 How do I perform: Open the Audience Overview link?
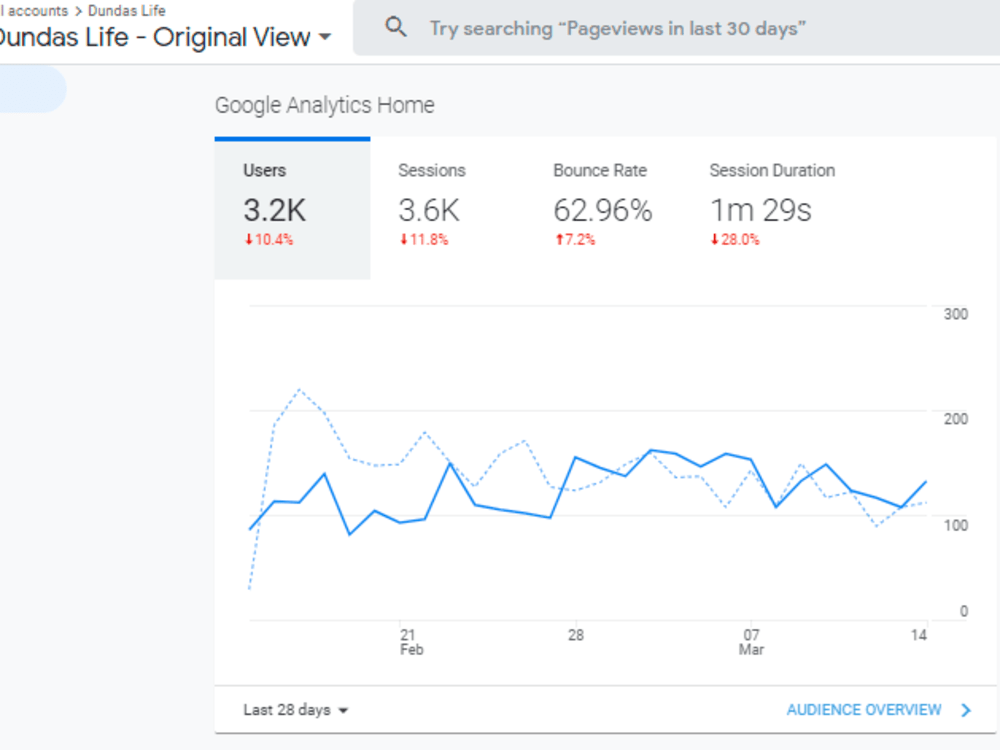(864, 710)
